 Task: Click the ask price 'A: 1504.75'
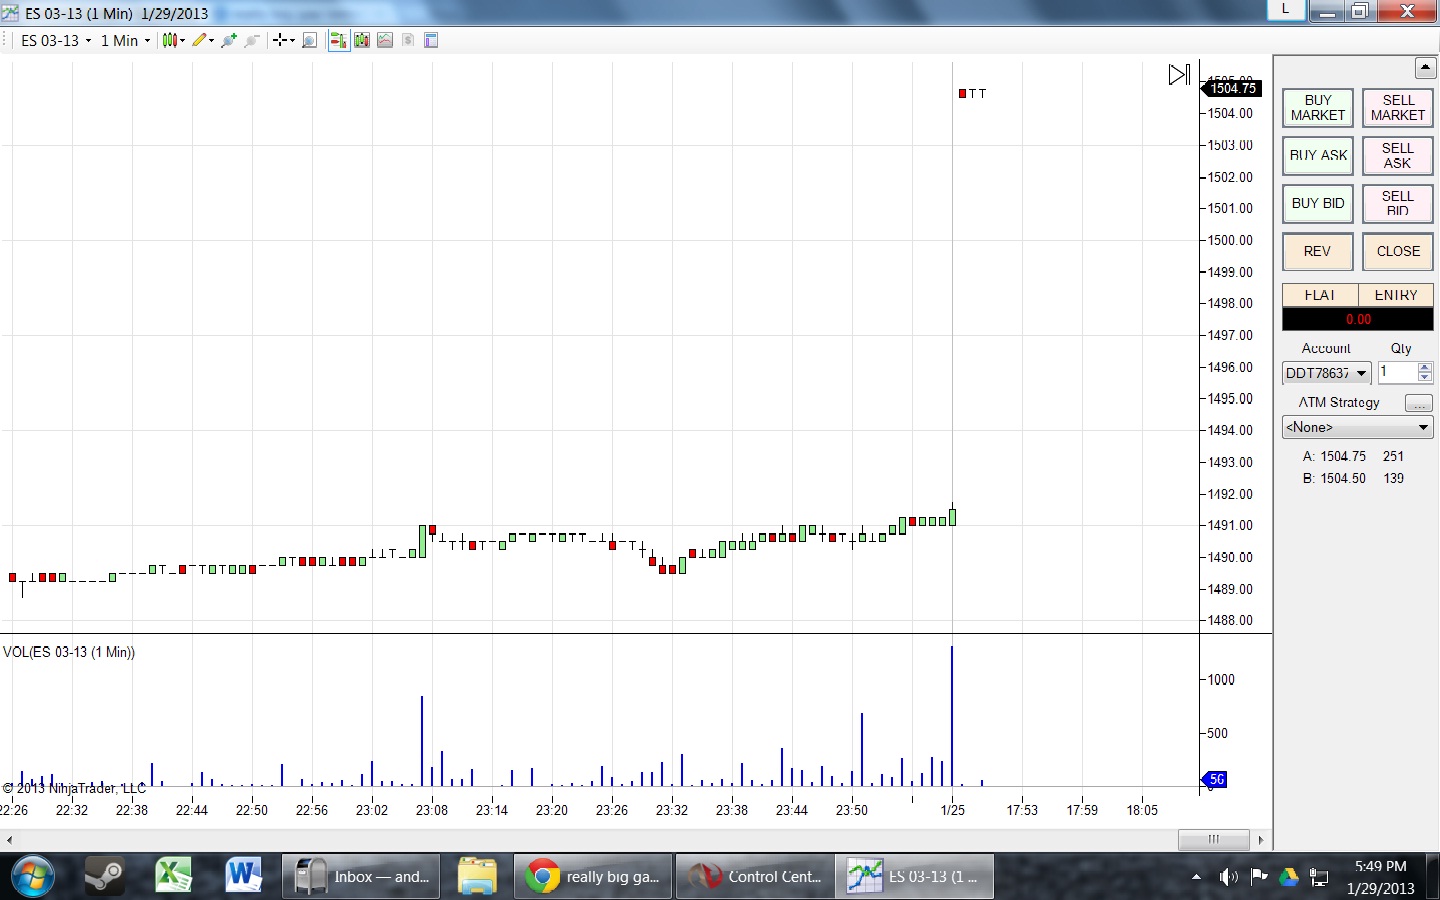click(1334, 456)
